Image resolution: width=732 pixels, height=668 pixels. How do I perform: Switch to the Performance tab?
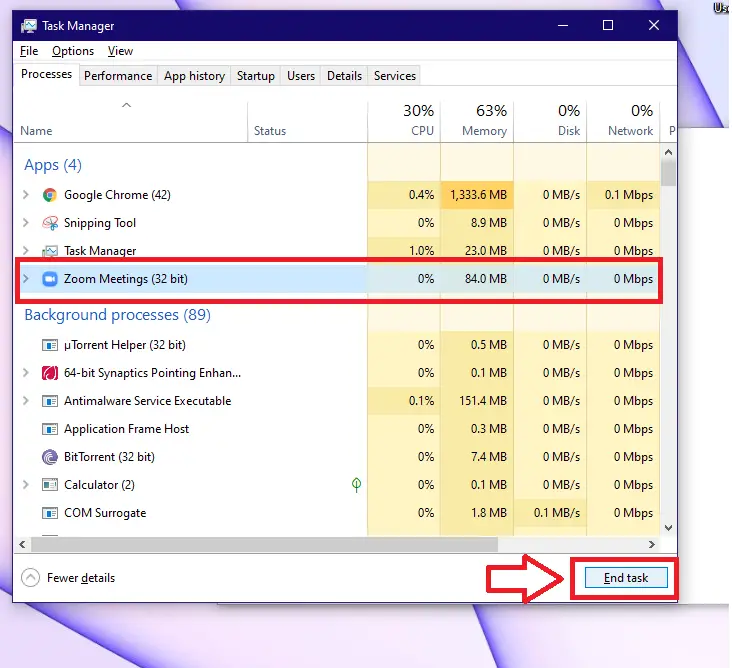tap(118, 76)
